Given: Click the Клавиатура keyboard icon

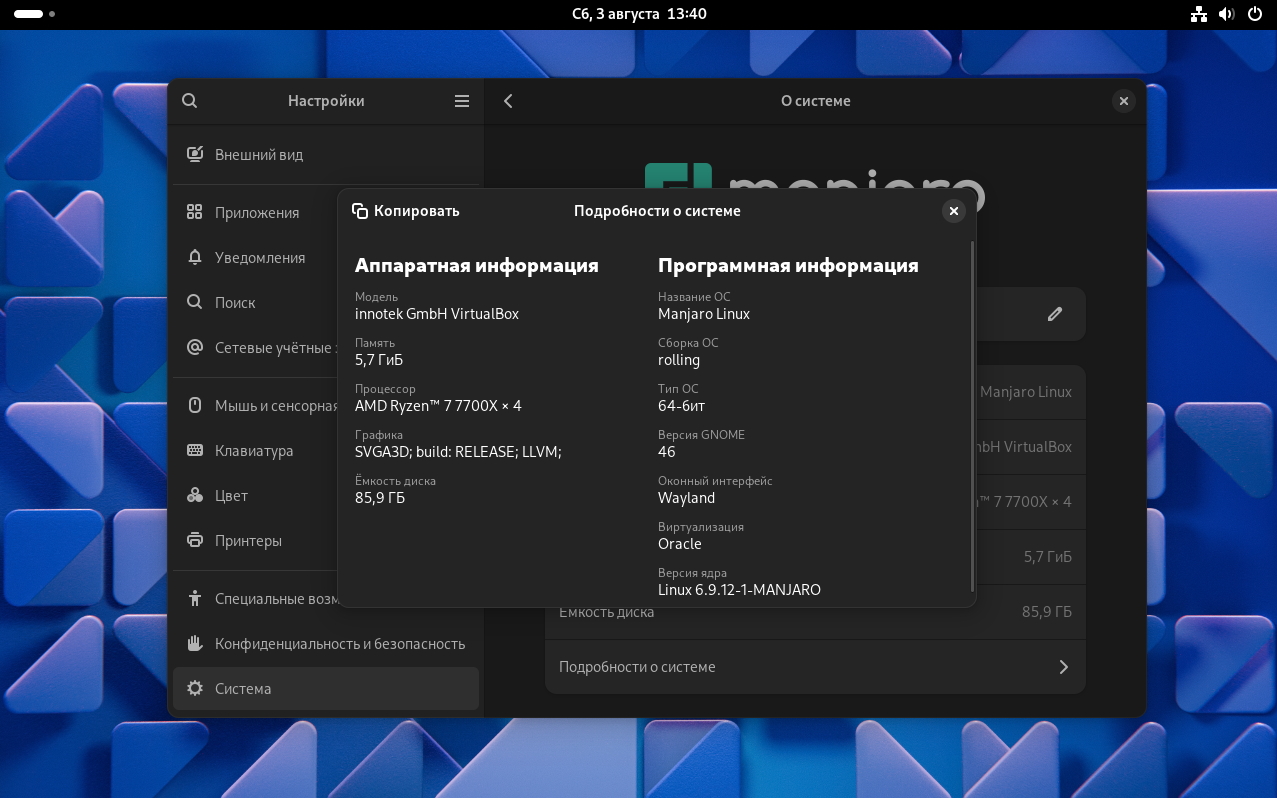Looking at the screenshot, I should [x=195, y=450].
